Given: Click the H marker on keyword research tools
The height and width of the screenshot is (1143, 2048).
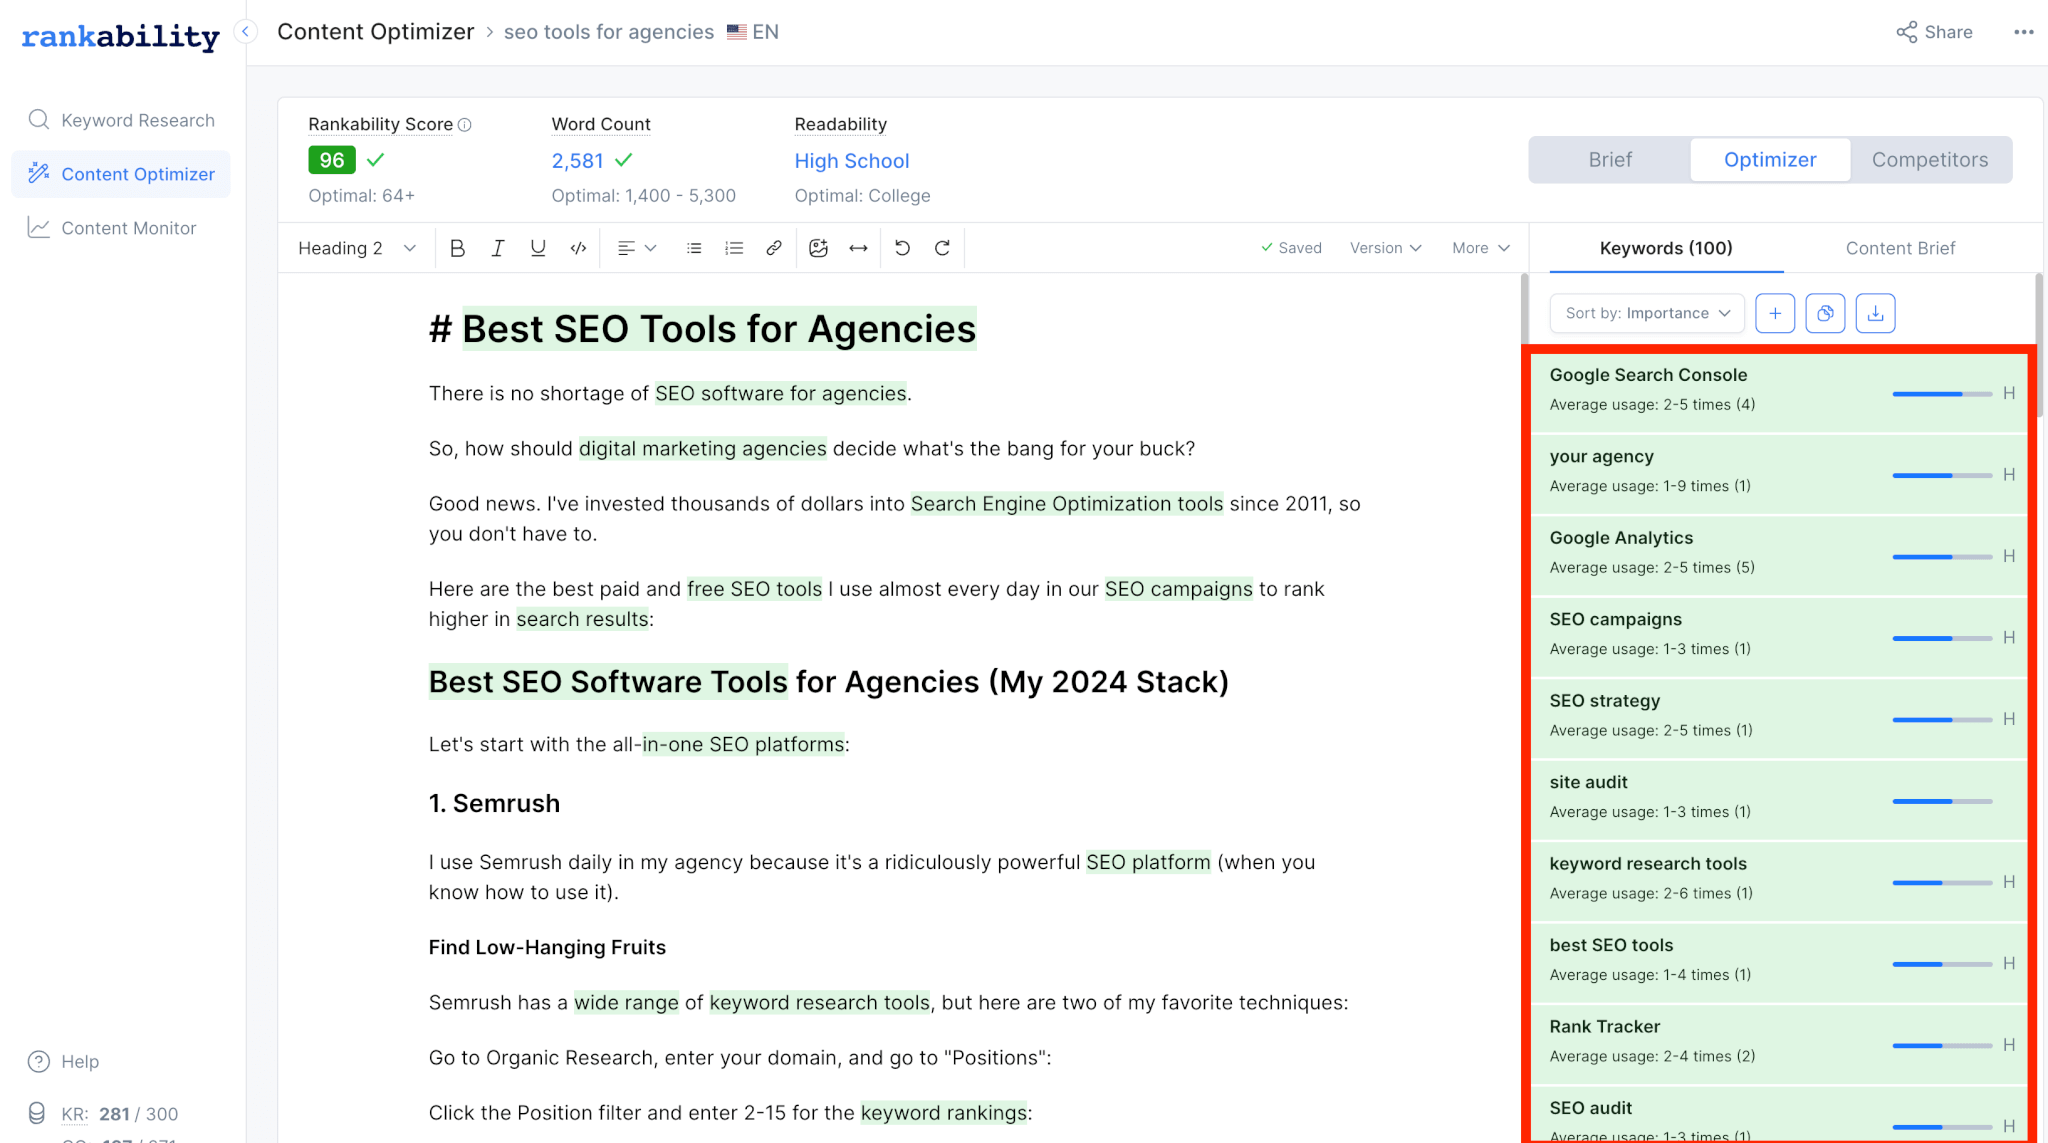Looking at the screenshot, I should click(2009, 882).
